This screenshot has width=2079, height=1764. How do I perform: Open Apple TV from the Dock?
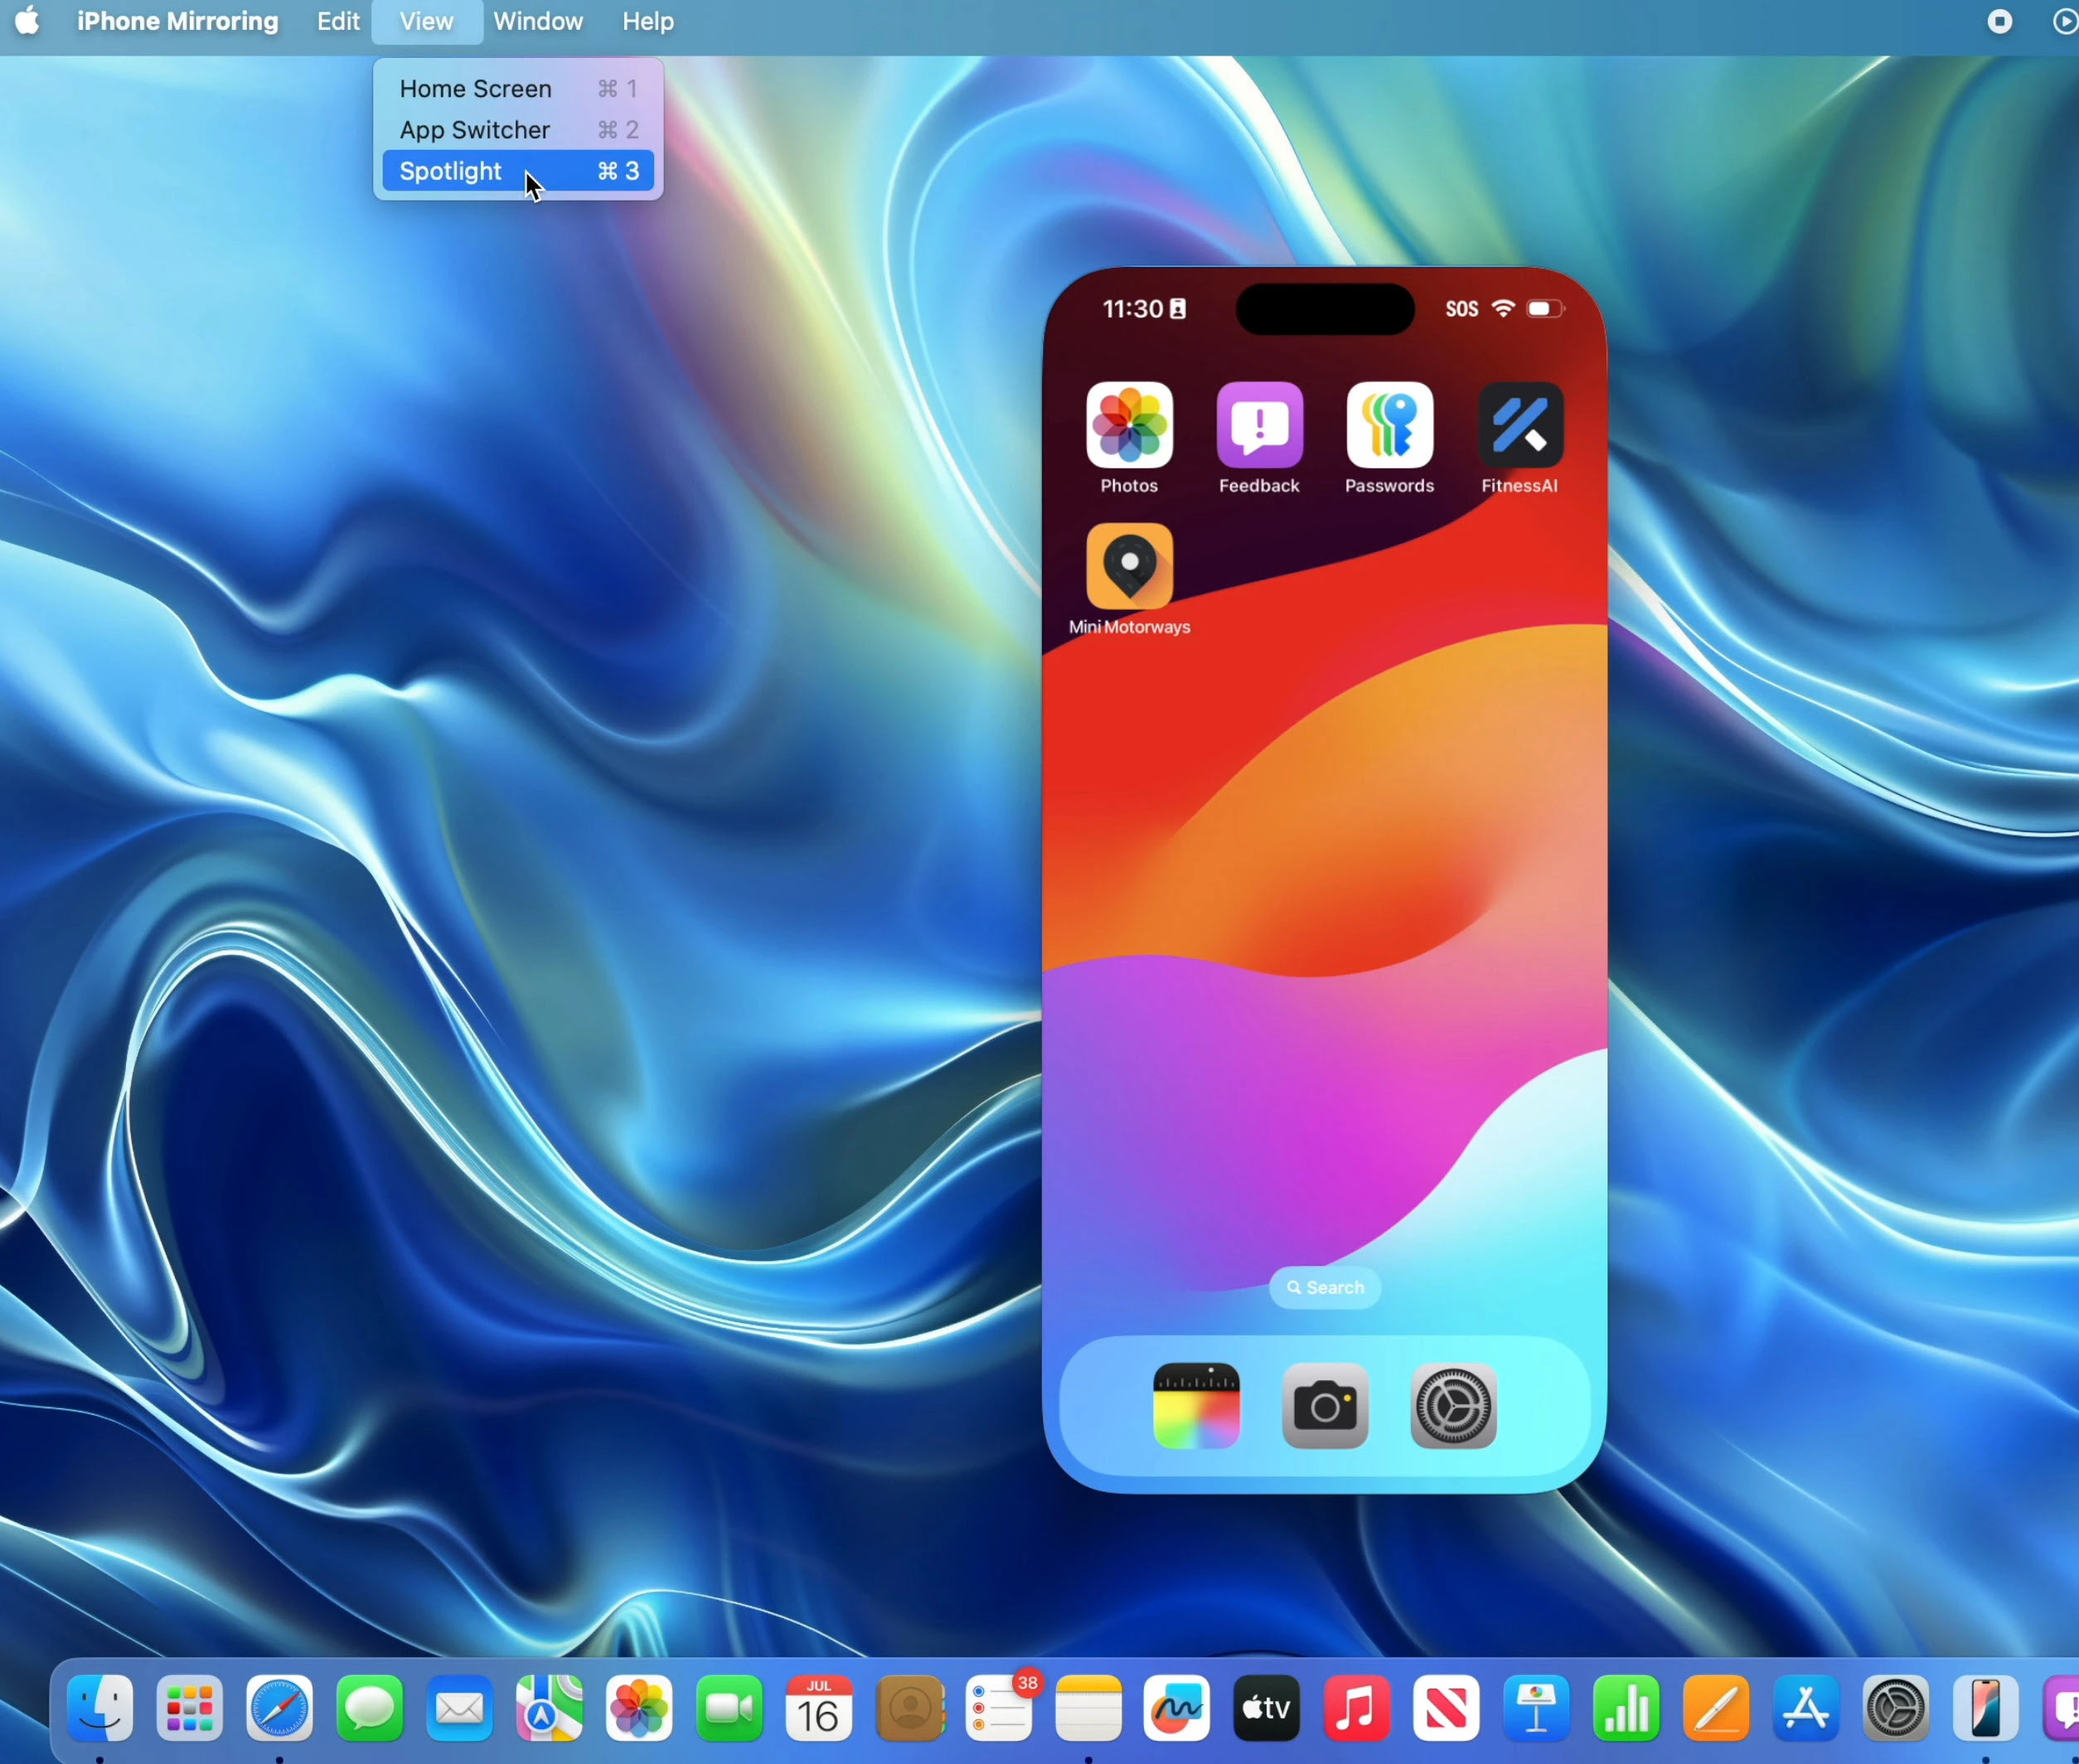pos(1267,1708)
